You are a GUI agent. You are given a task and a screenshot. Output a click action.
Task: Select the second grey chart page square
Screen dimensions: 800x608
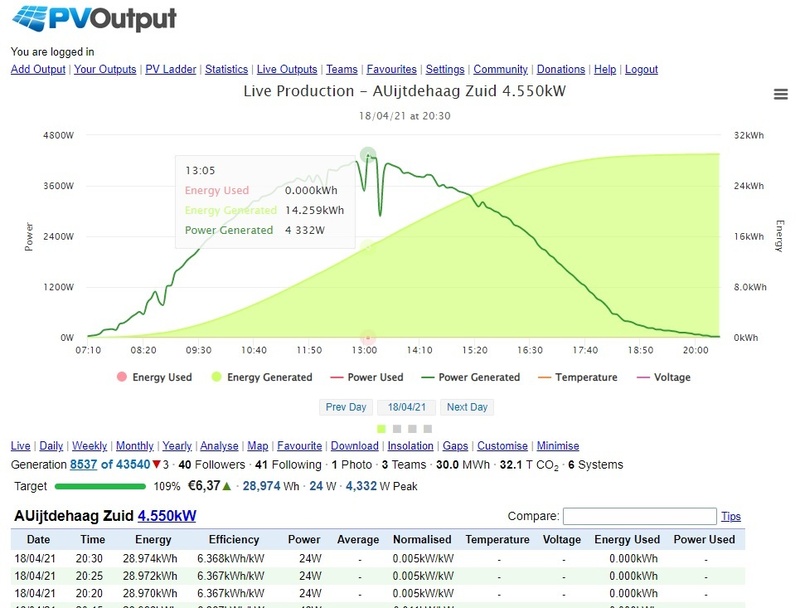pos(412,429)
